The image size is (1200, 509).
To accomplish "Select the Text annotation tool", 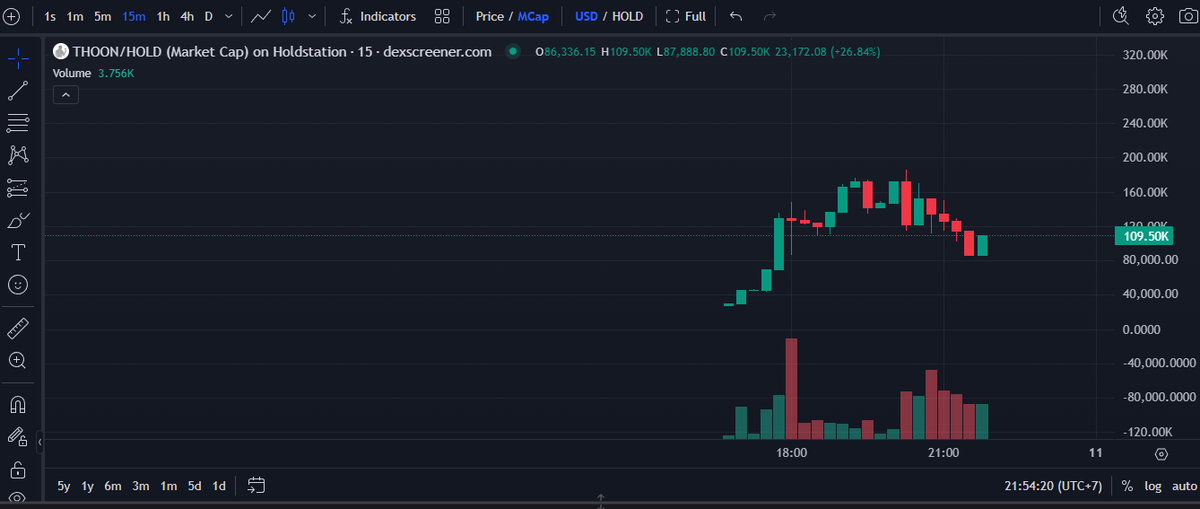I will point(17,251).
